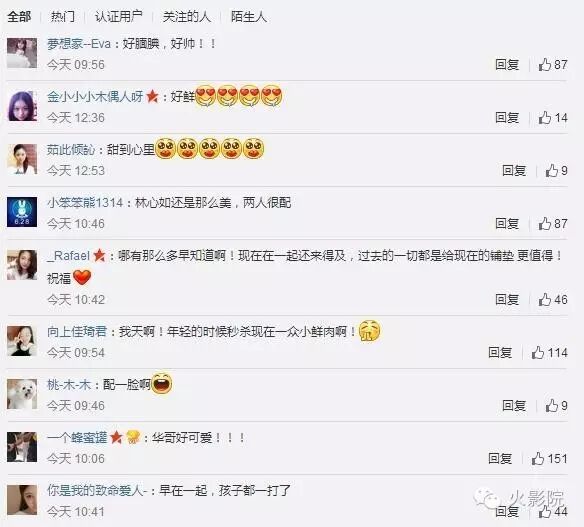
Task: Click thumbs-up icon showing 151 likes
Action: 538,458
